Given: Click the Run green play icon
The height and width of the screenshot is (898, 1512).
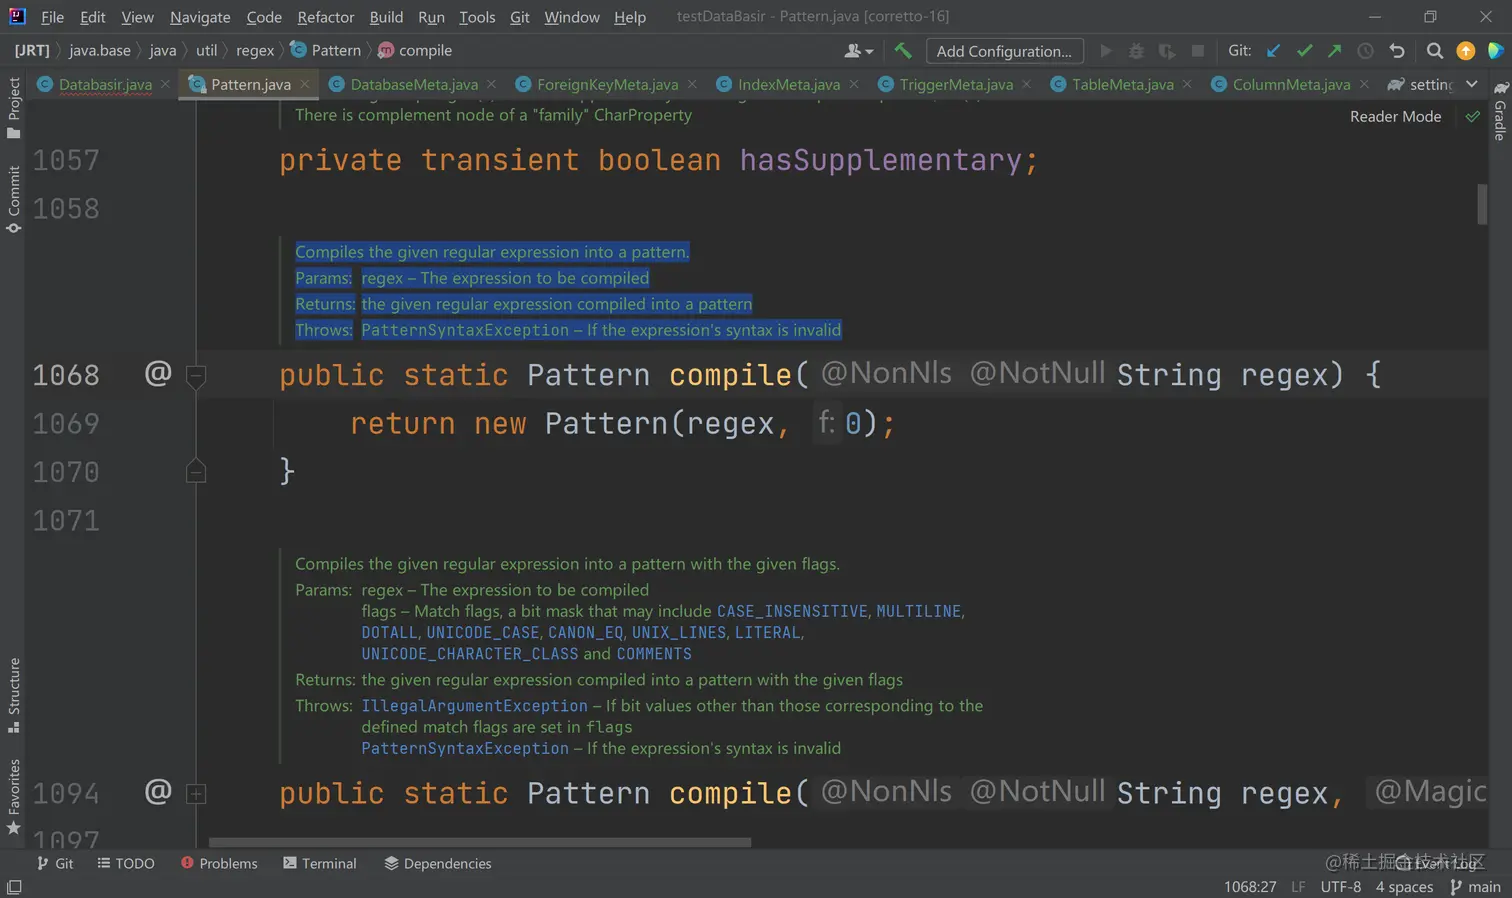Looking at the screenshot, I should [1106, 50].
